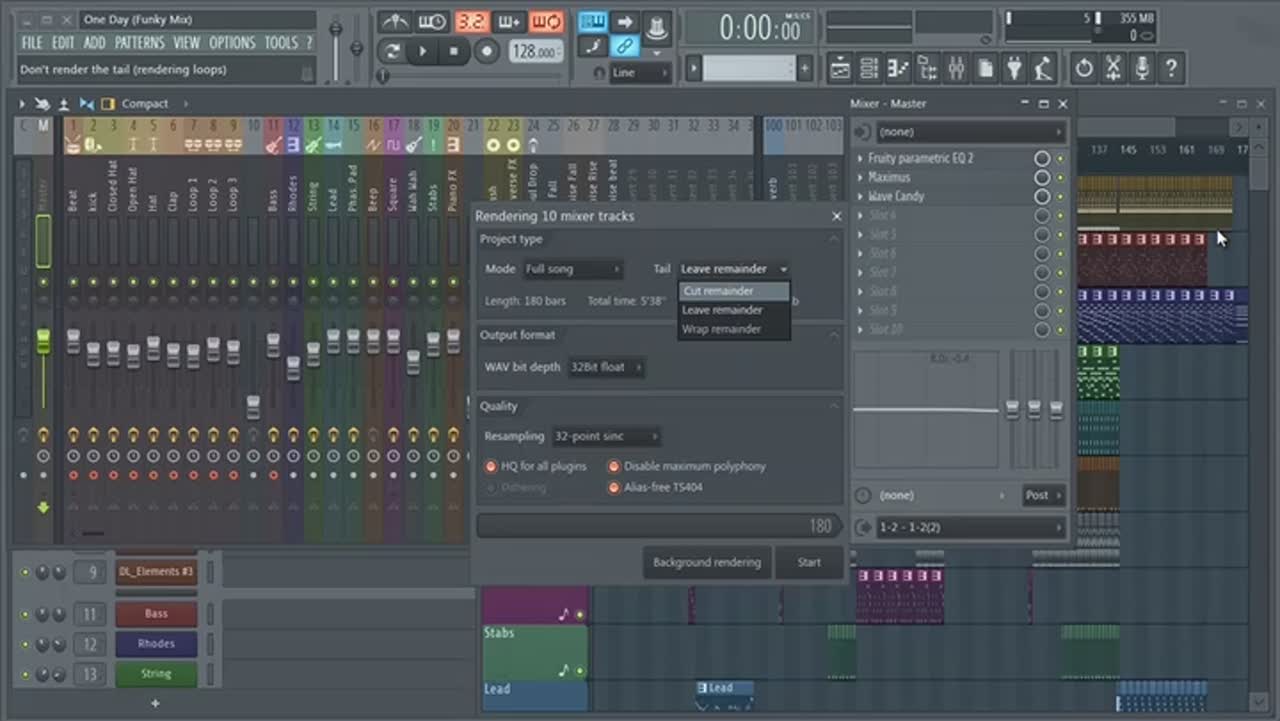Image resolution: width=1280 pixels, height=721 pixels.
Task: Click the link chain icon
Action: pos(624,46)
